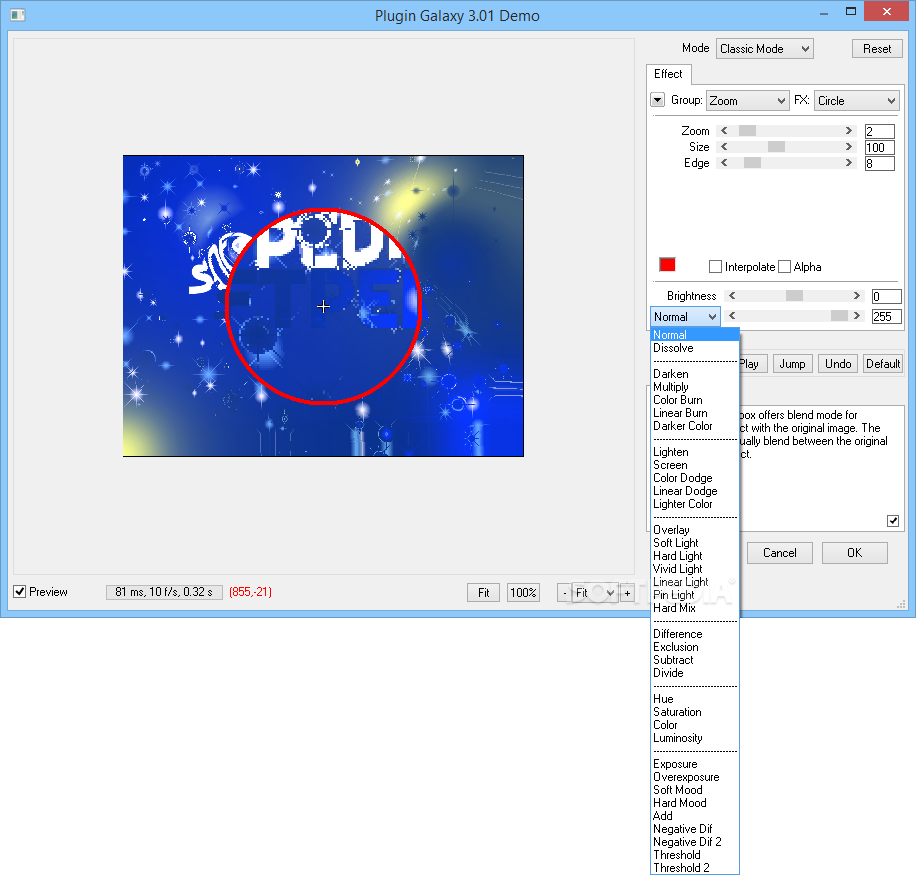Click the Zoom slider left arrow
Viewport: 916px width, 875px height.
click(724, 131)
